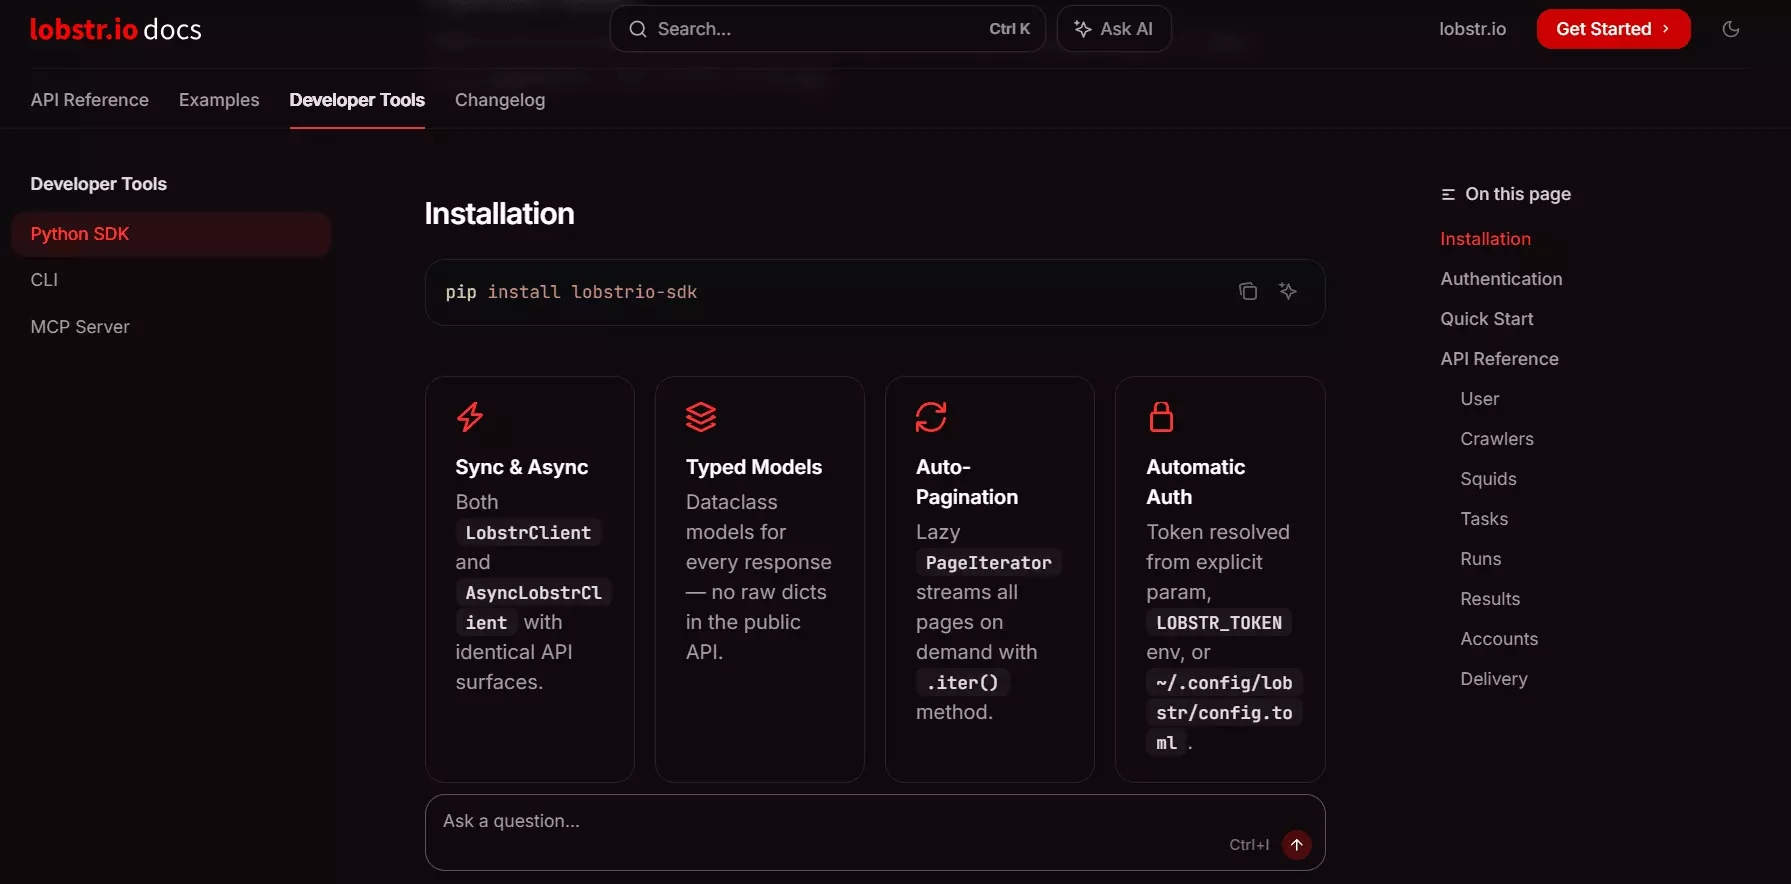Go to the Accounts subsection
The height and width of the screenshot is (884, 1791).
1499,639
